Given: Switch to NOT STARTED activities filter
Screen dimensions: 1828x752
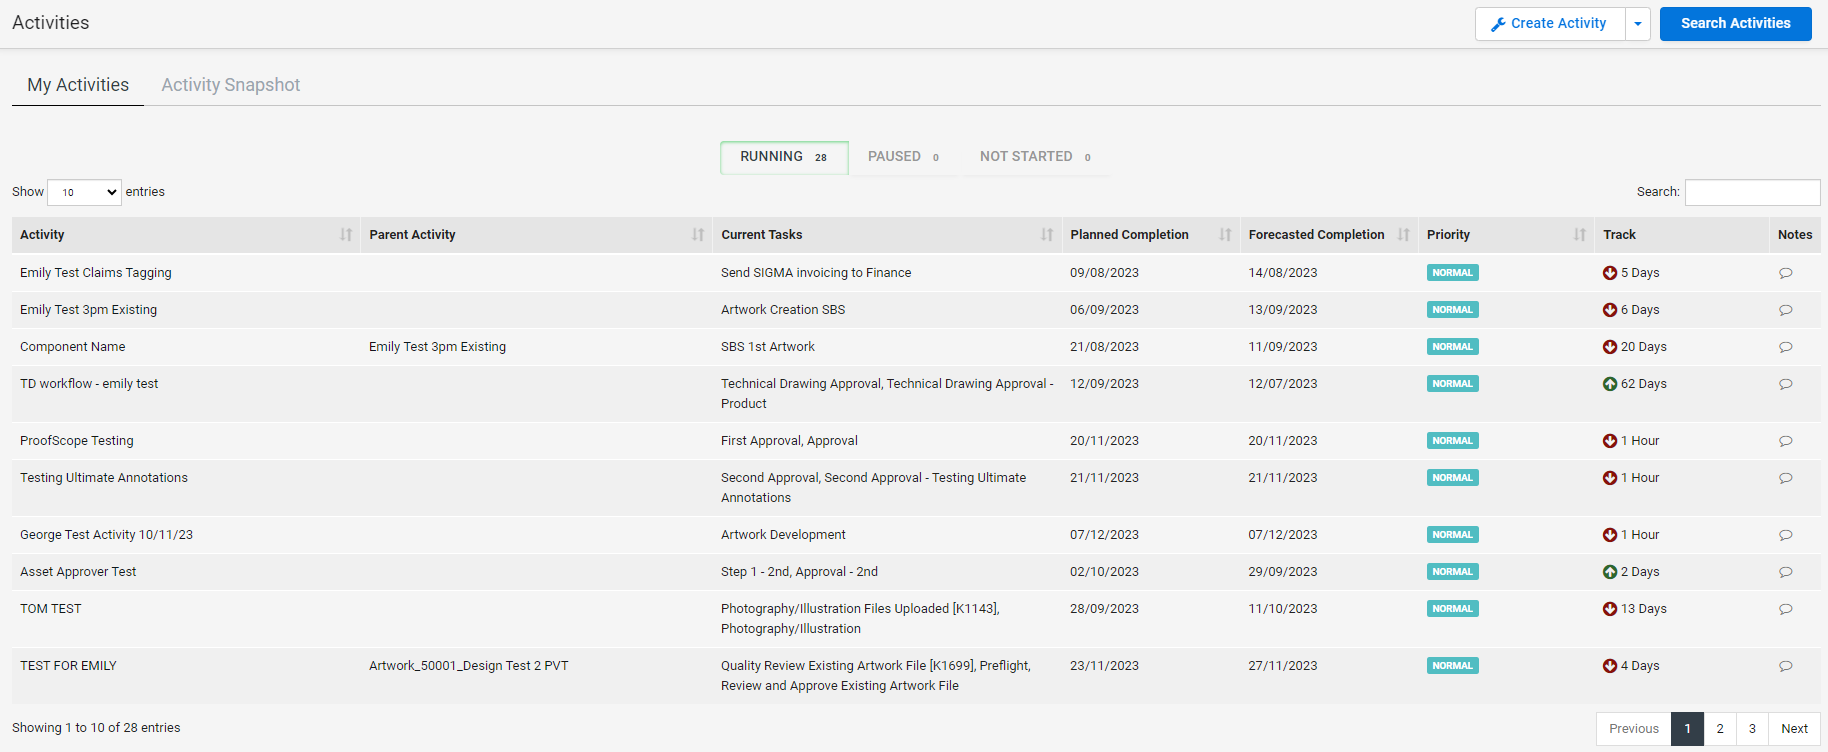Looking at the screenshot, I should (1035, 157).
